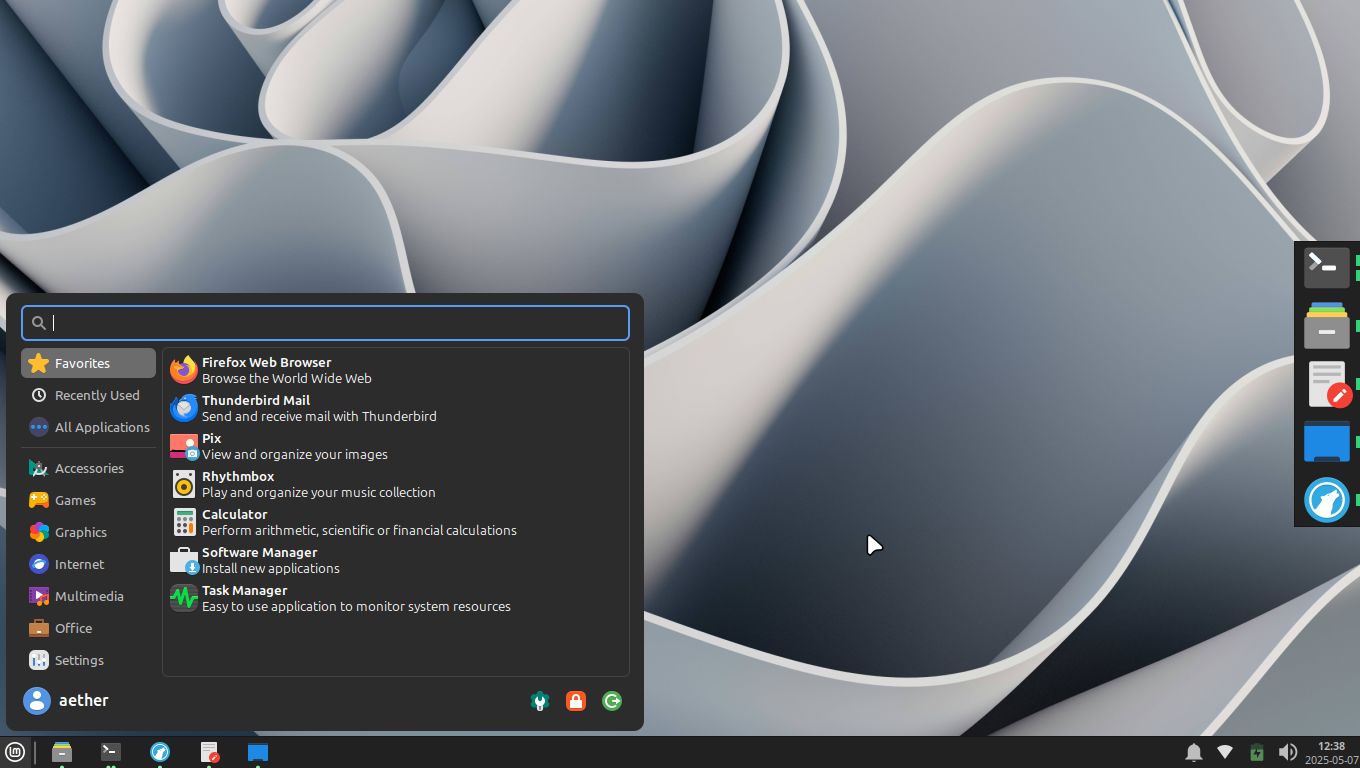The height and width of the screenshot is (768, 1360).
Task: Launch Software Manager
Action: [x=259, y=560]
